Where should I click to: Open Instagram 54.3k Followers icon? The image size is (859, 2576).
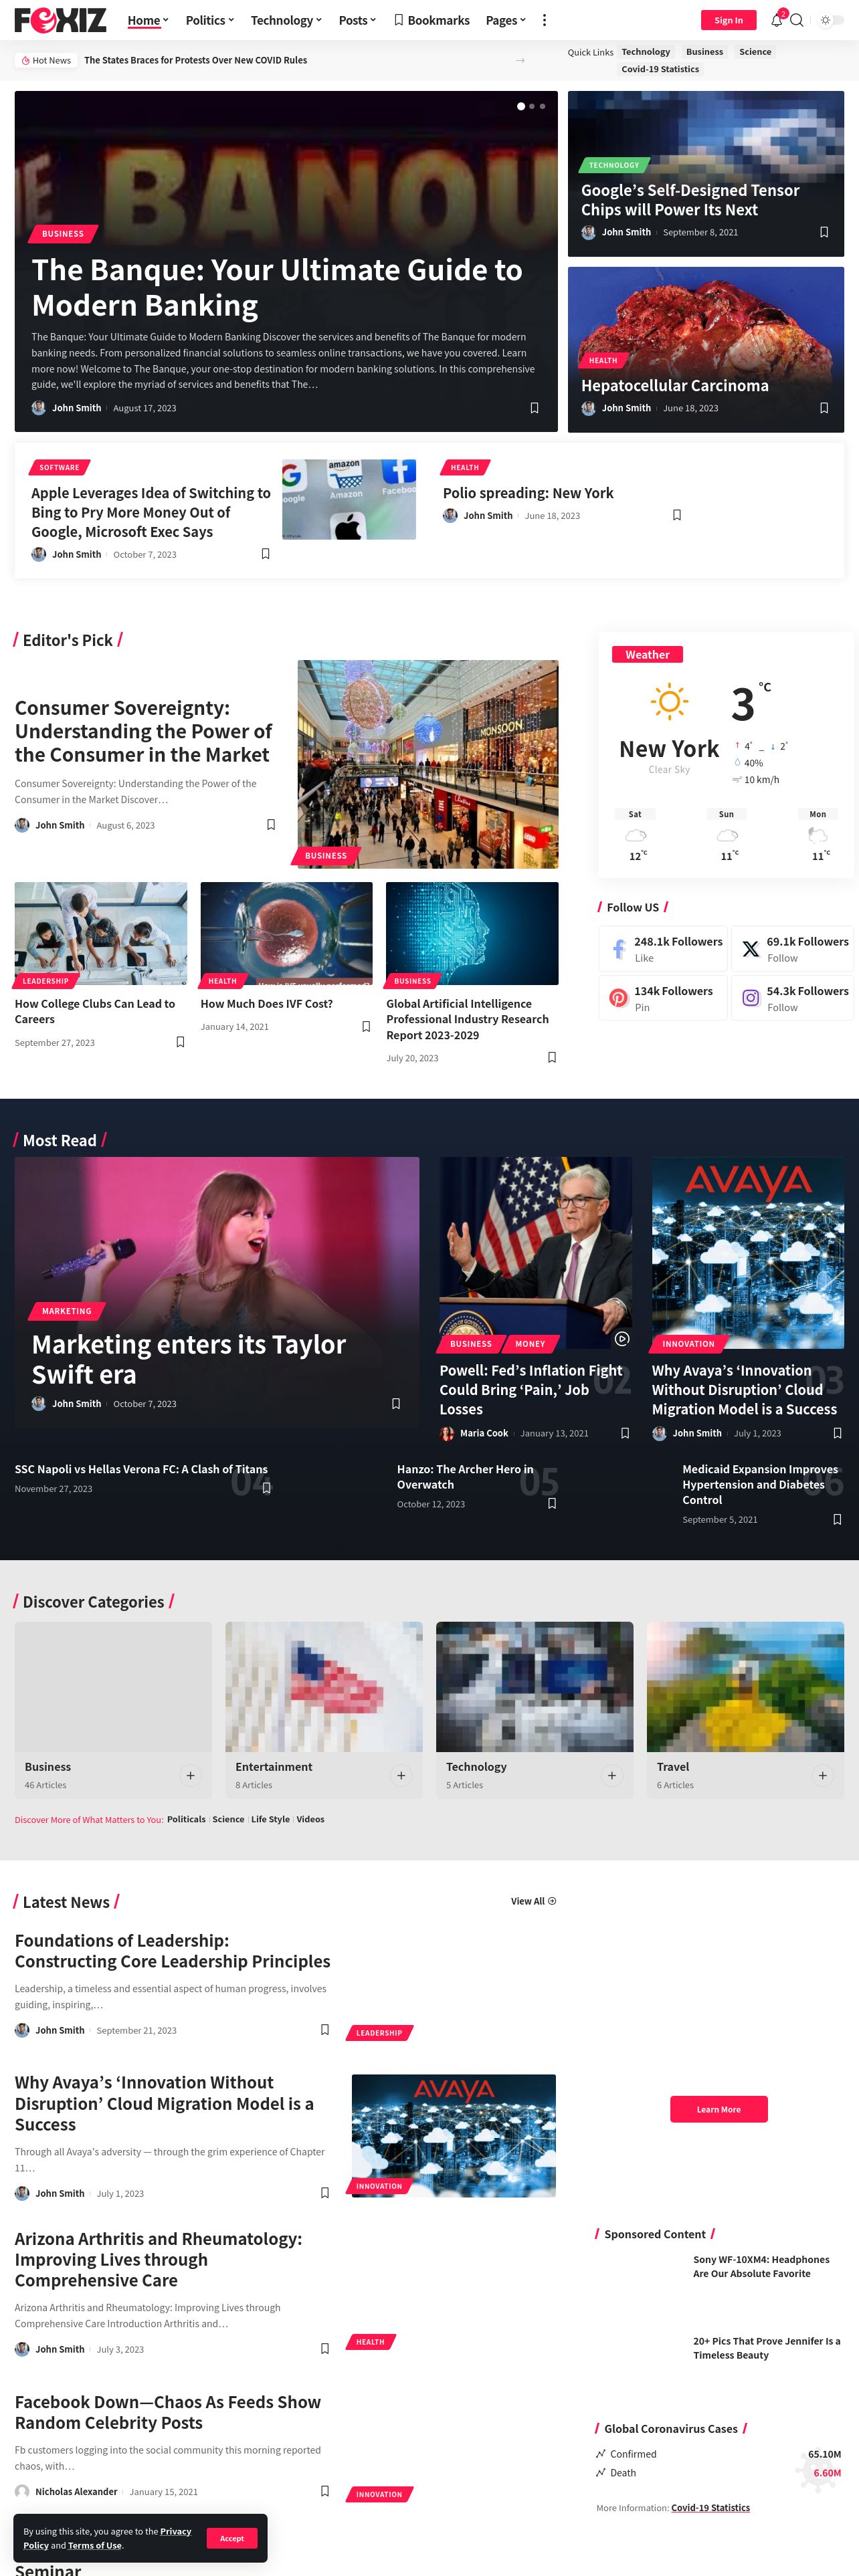point(751,998)
